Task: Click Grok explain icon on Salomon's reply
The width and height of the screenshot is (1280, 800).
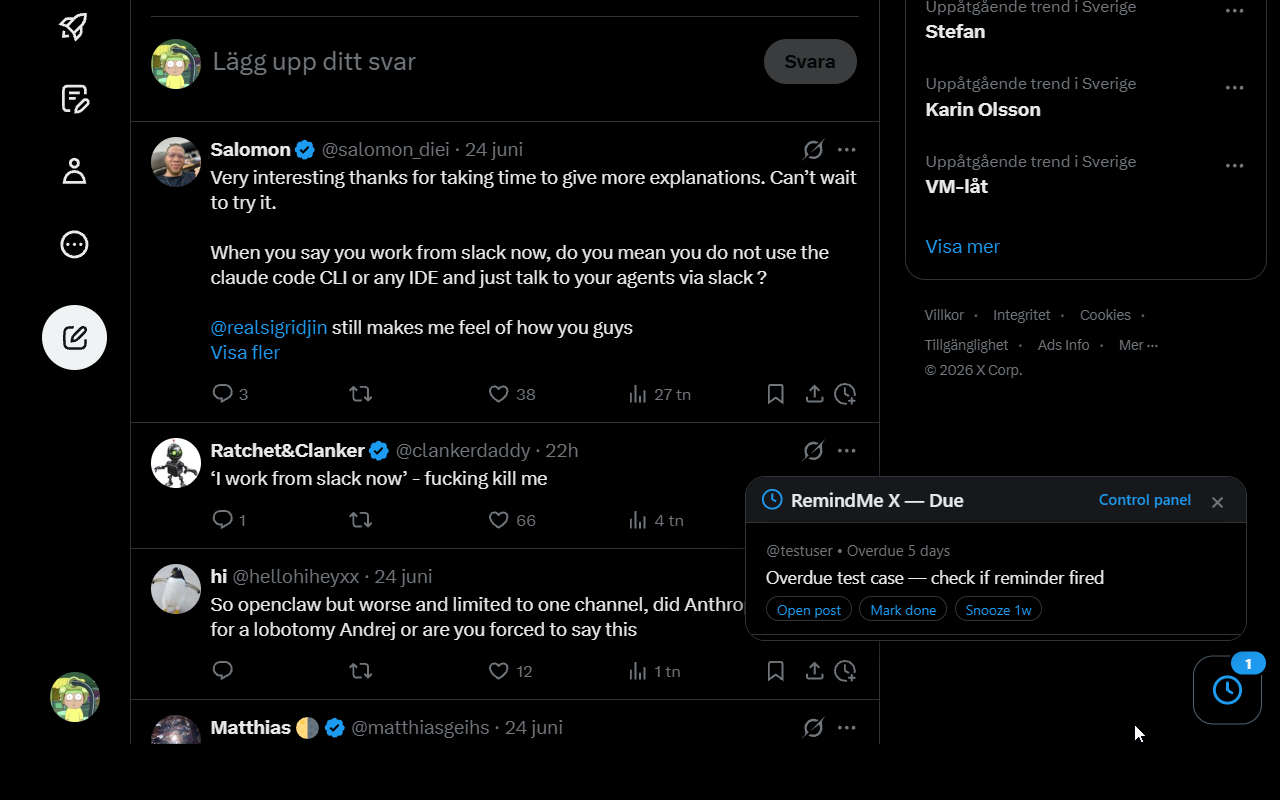Action: coord(813,150)
